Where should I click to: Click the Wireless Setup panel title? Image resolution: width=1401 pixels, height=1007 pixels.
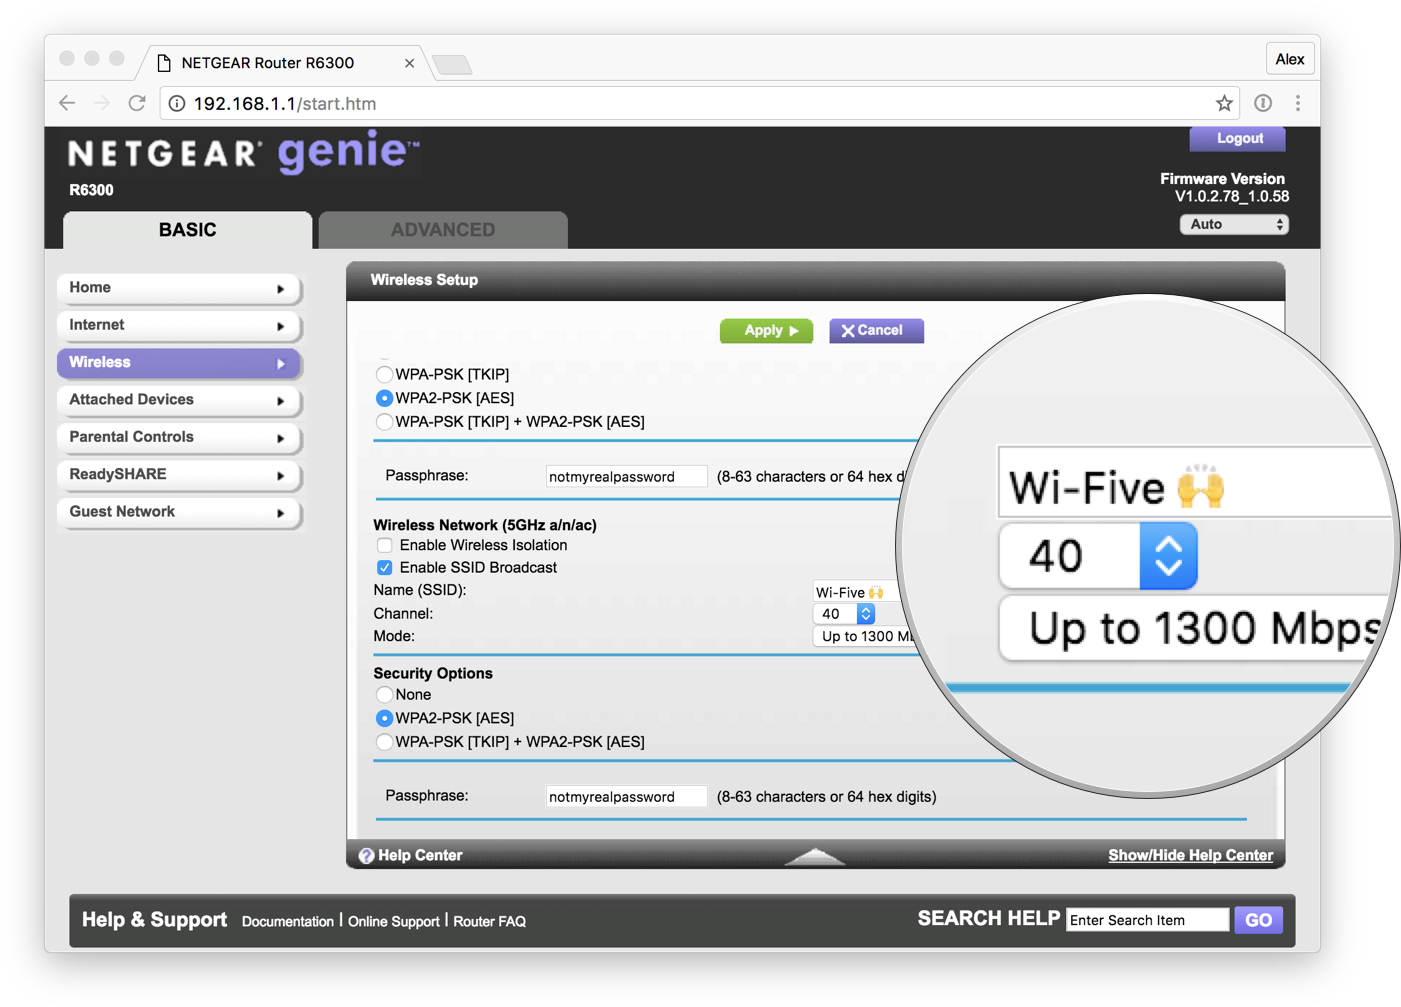coord(424,280)
